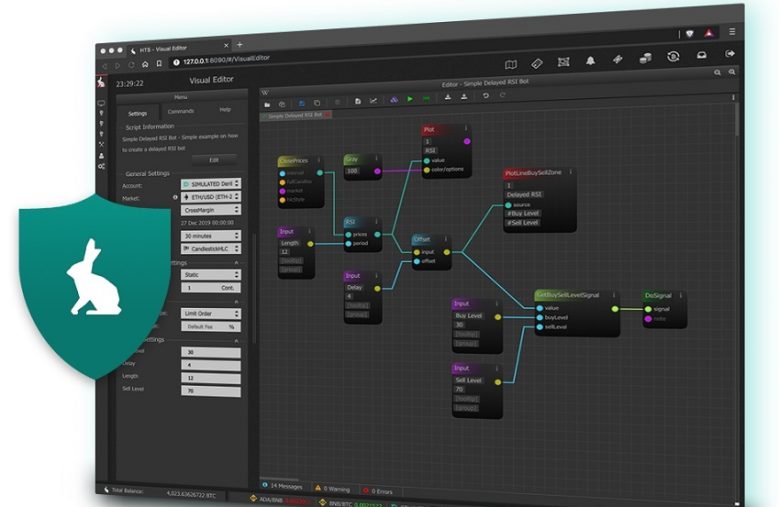The width and height of the screenshot is (780, 507).
Task: Open the browser hamburger menu
Action: [732, 31]
